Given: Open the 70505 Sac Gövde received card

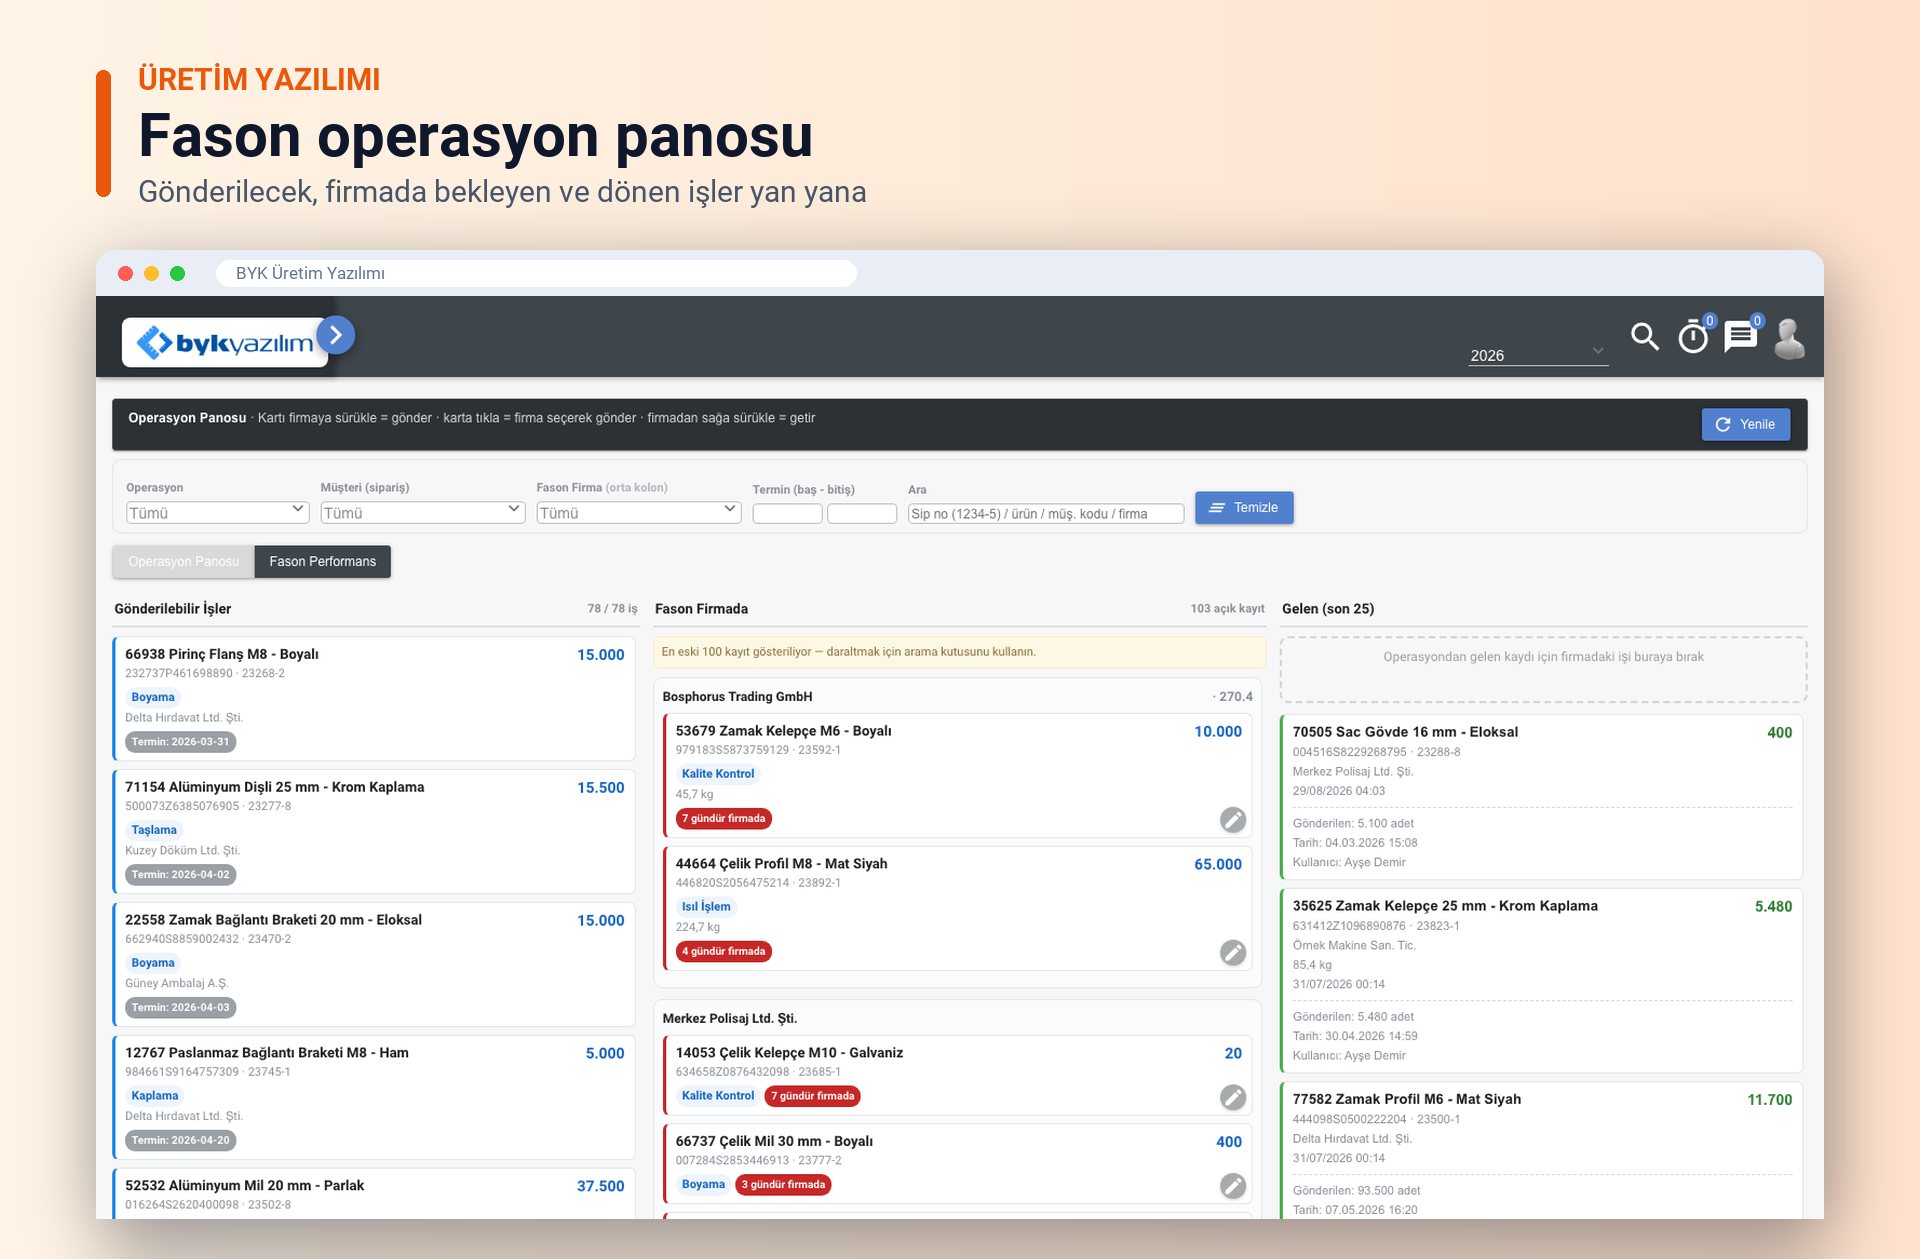Looking at the screenshot, I should 1541,797.
